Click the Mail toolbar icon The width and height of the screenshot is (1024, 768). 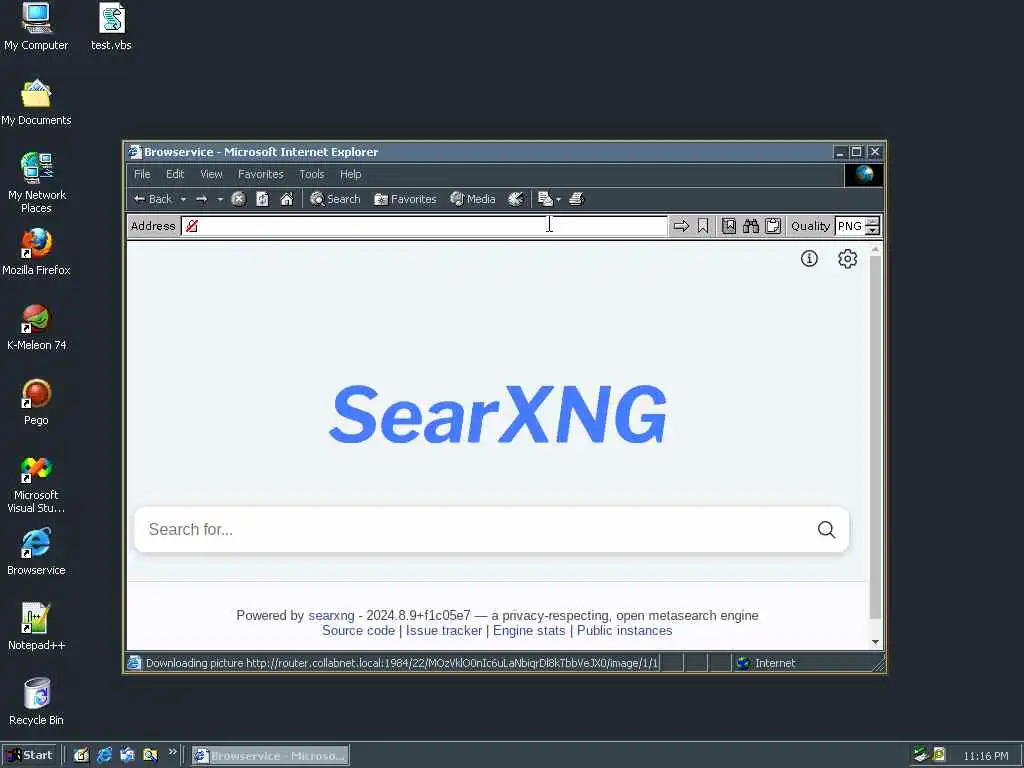click(545, 199)
